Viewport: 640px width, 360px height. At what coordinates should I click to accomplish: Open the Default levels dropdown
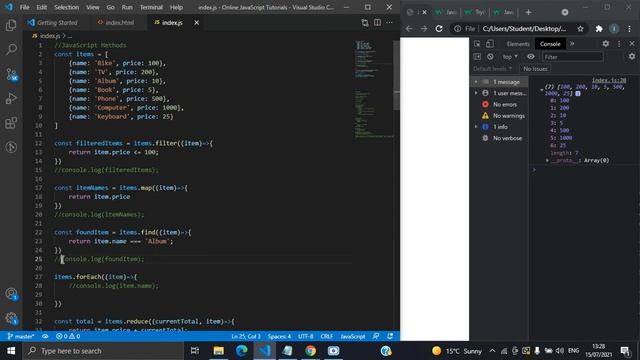pyautogui.click(x=493, y=69)
